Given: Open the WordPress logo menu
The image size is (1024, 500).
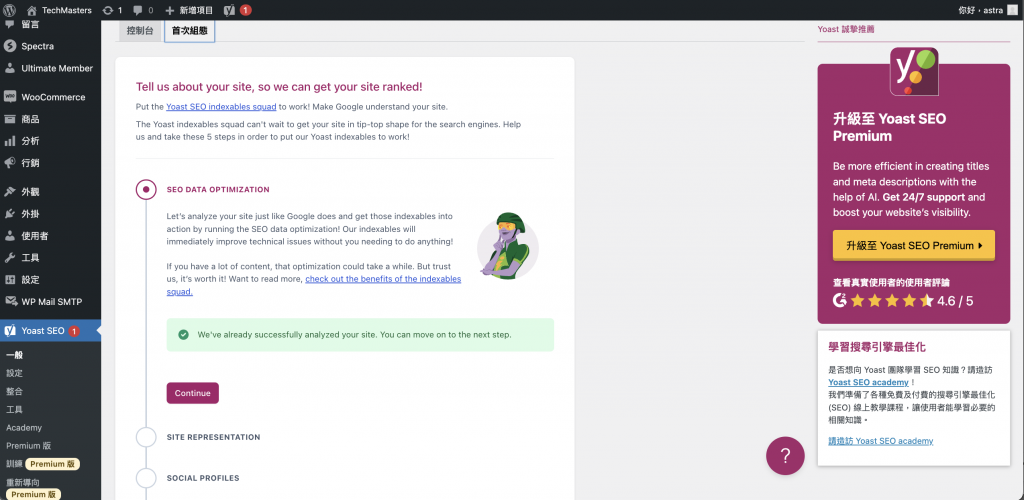Looking at the screenshot, I should click(10, 10).
